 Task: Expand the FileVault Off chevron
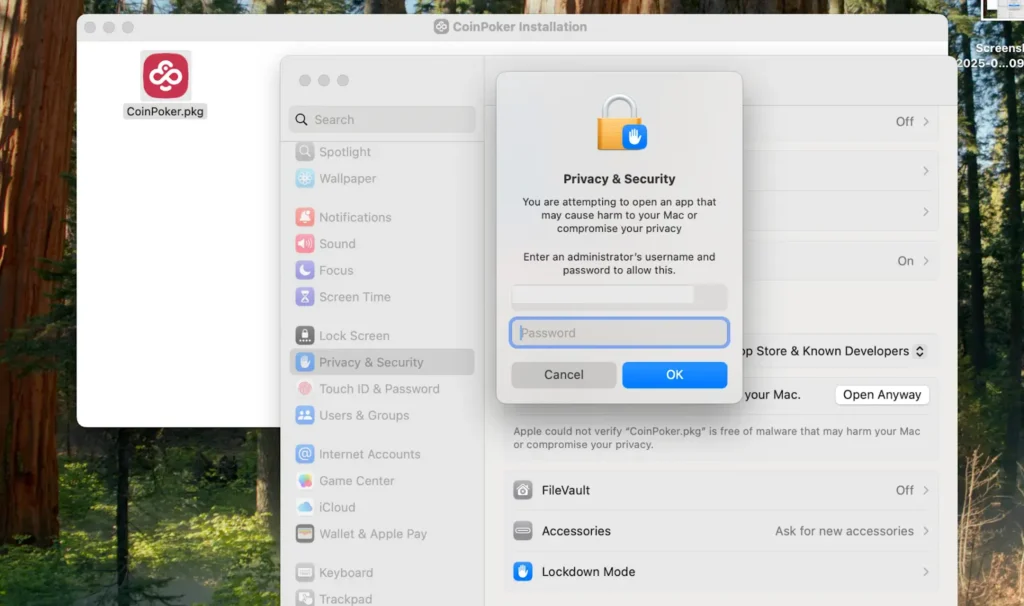[926, 490]
